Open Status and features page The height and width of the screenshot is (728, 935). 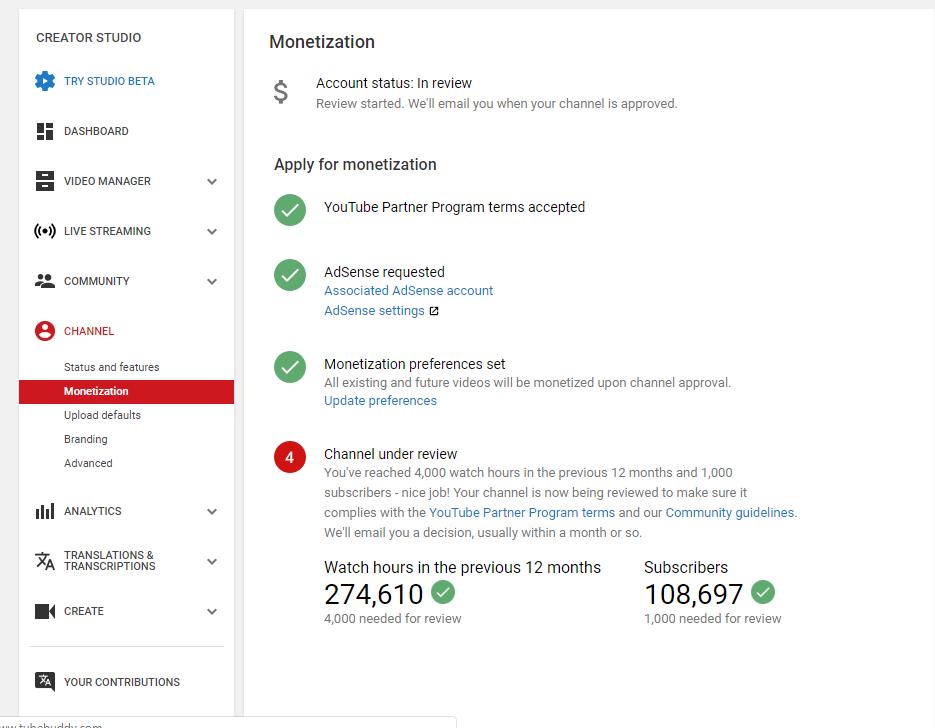coord(112,367)
